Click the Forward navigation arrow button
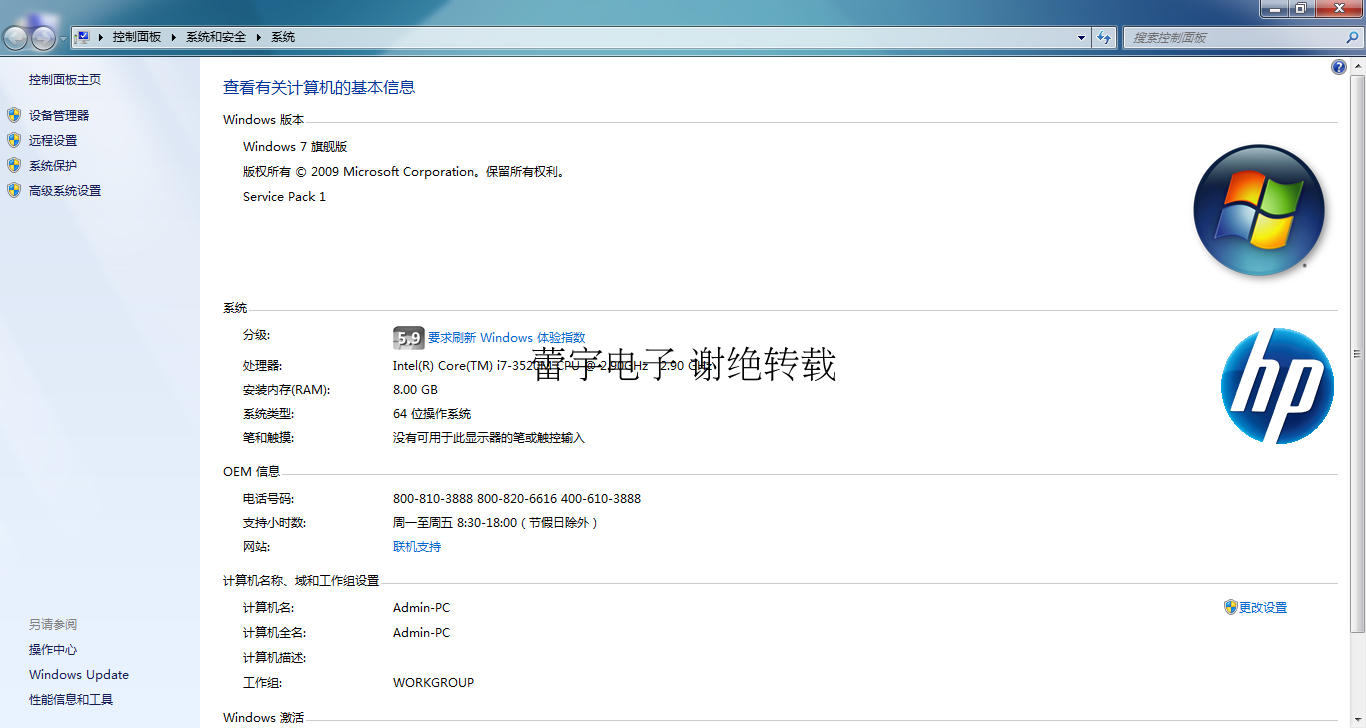 pyautogui.click(x=44, y=38)
